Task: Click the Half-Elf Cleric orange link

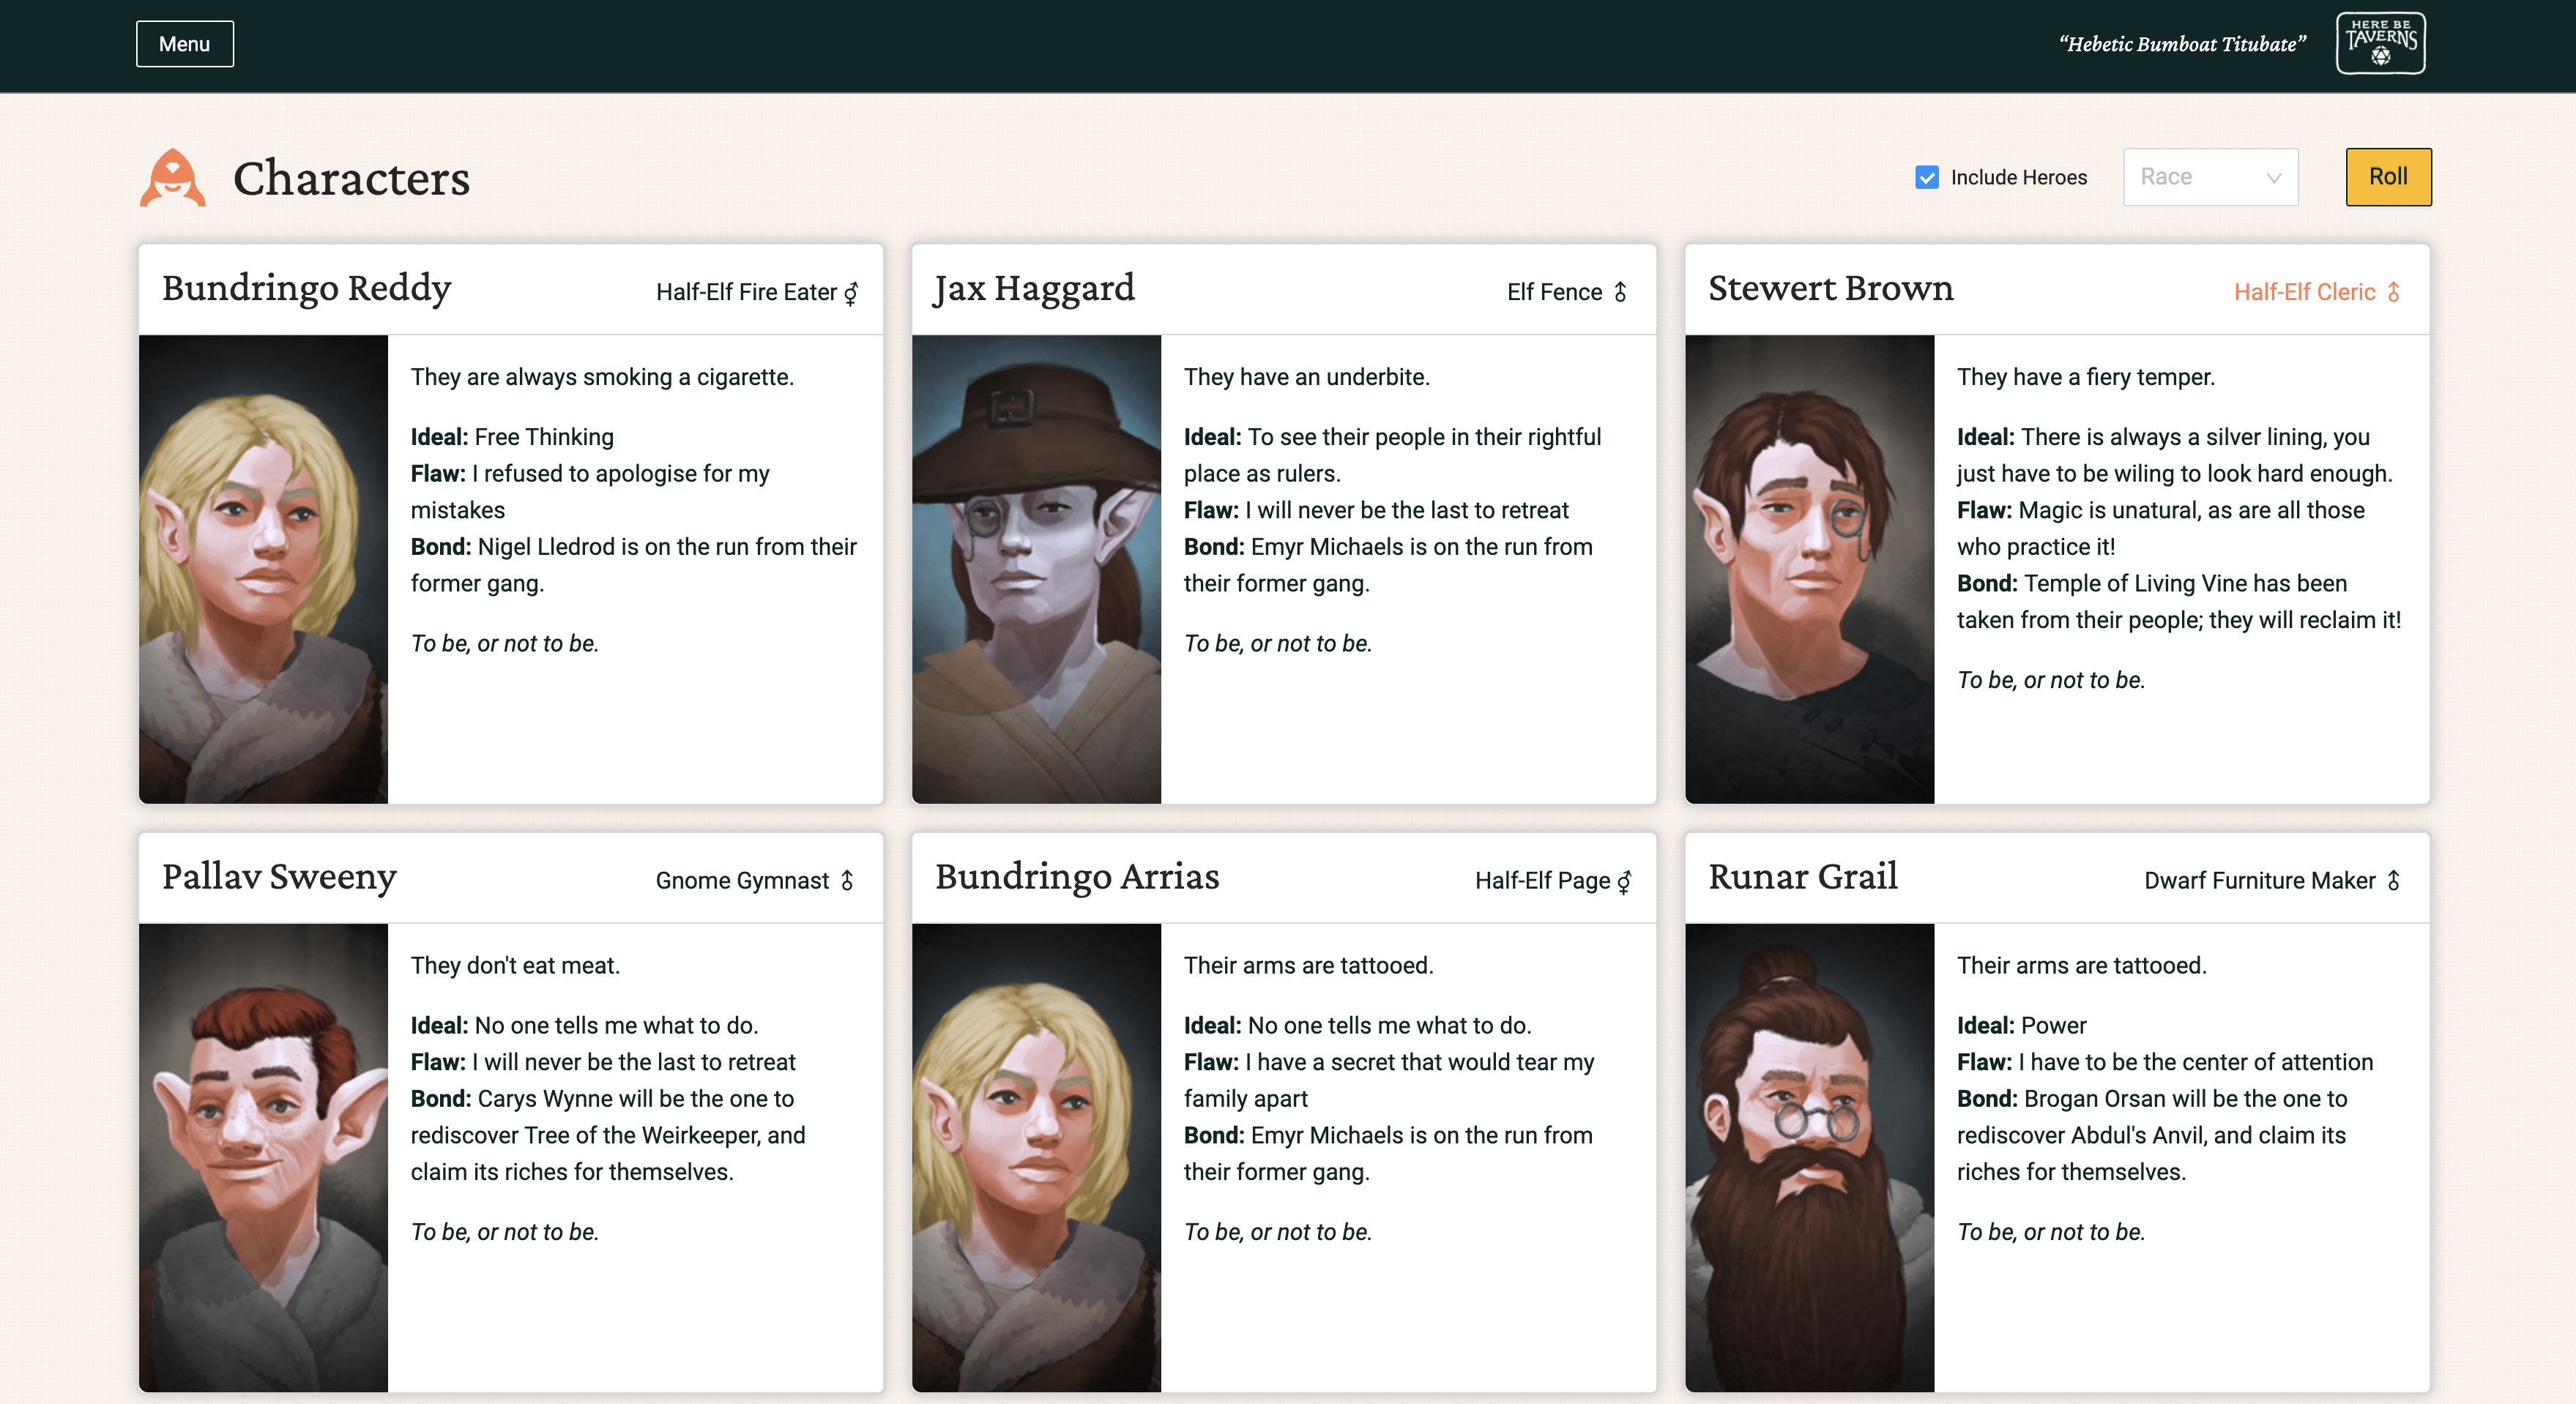Action: pyautogui.click(x=2304, y=292)
